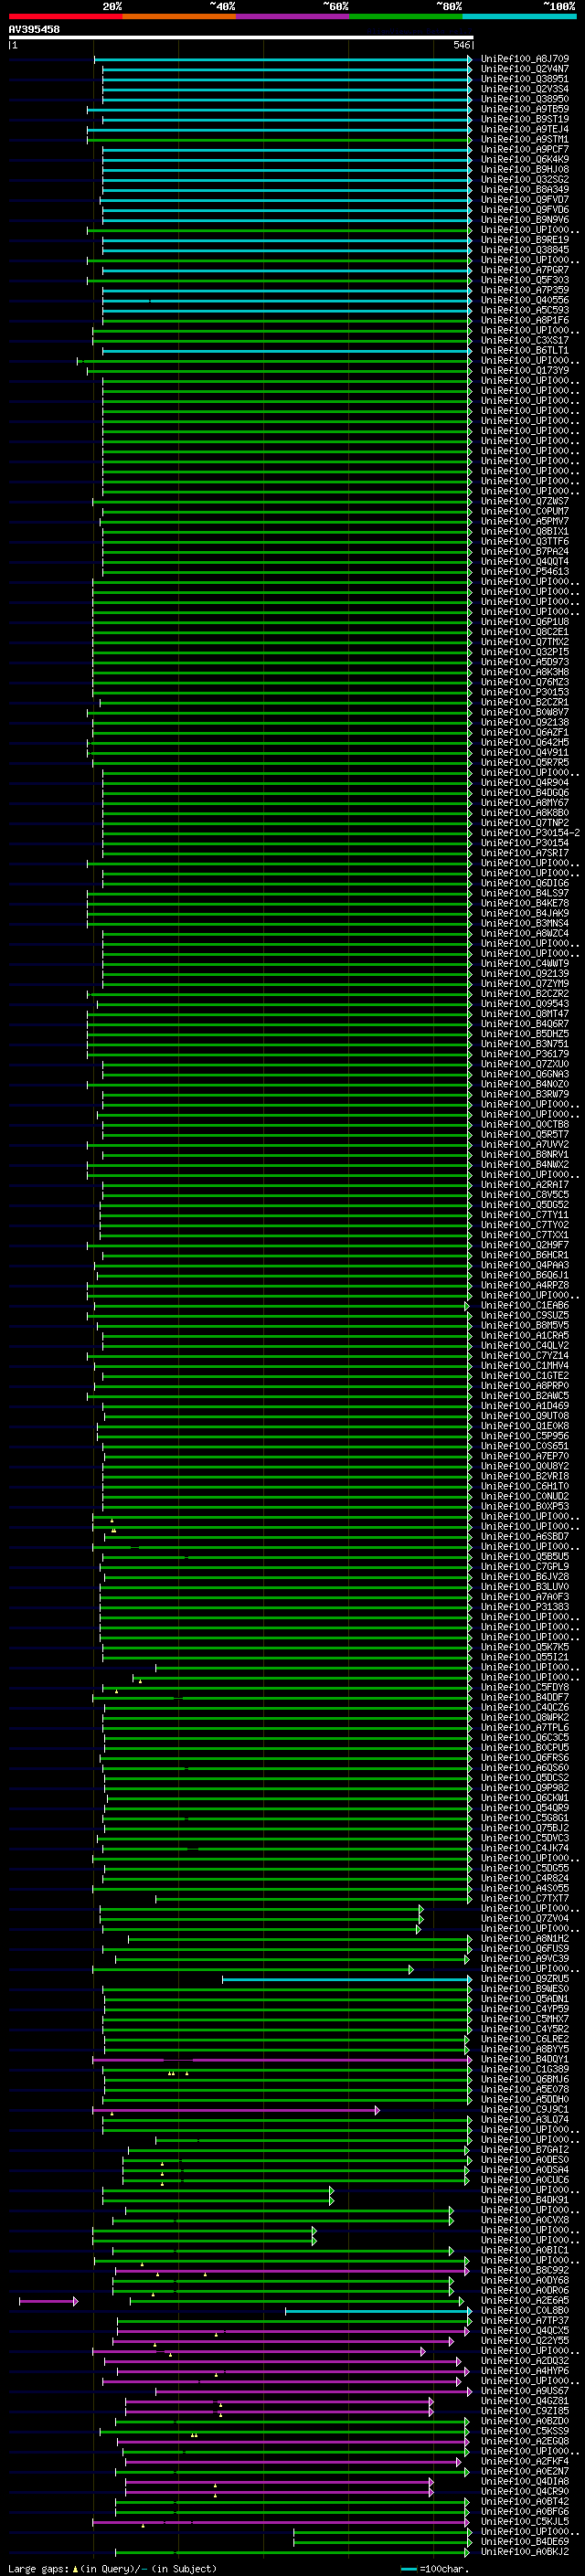Select the UniRef100_Q6K4K9 label
This screenshot has width=585, height=2576.
click(x=524, y=159)
